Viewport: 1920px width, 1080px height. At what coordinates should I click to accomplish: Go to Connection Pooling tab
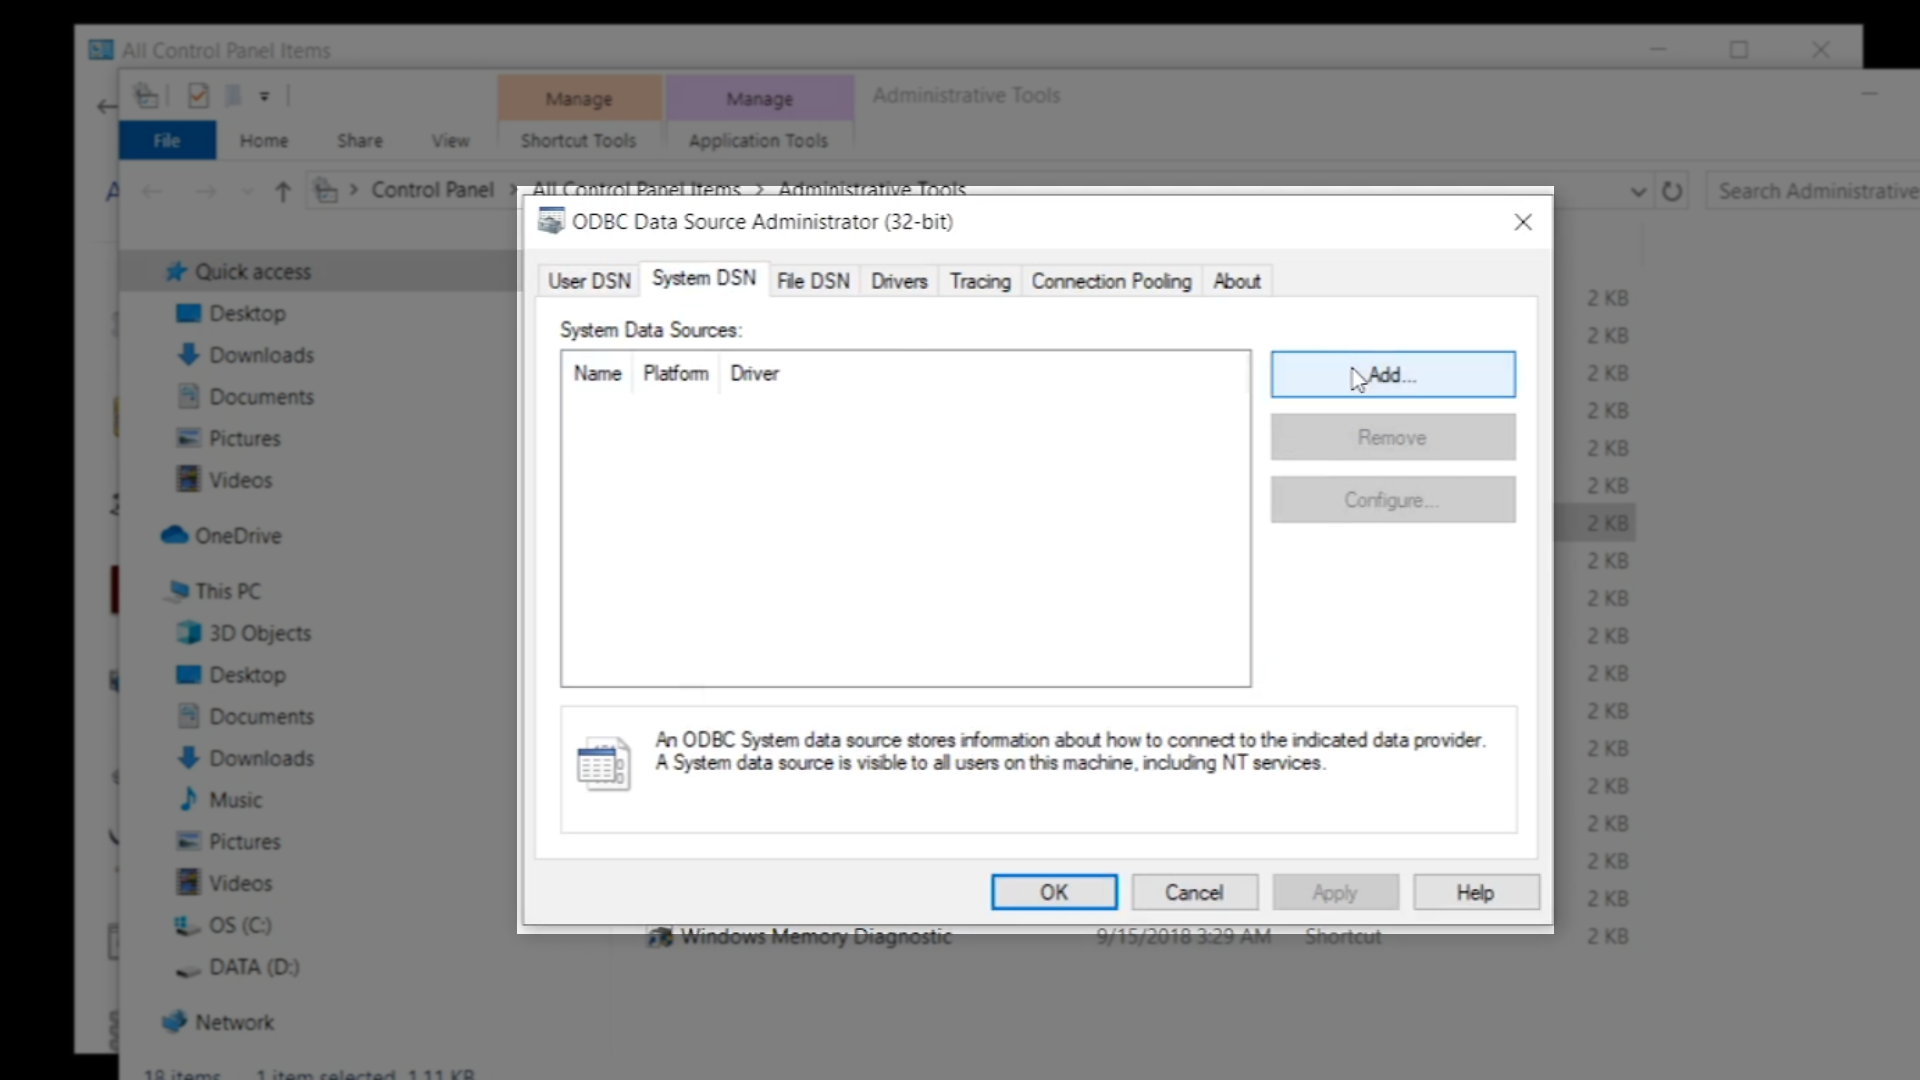(1111, 281)
